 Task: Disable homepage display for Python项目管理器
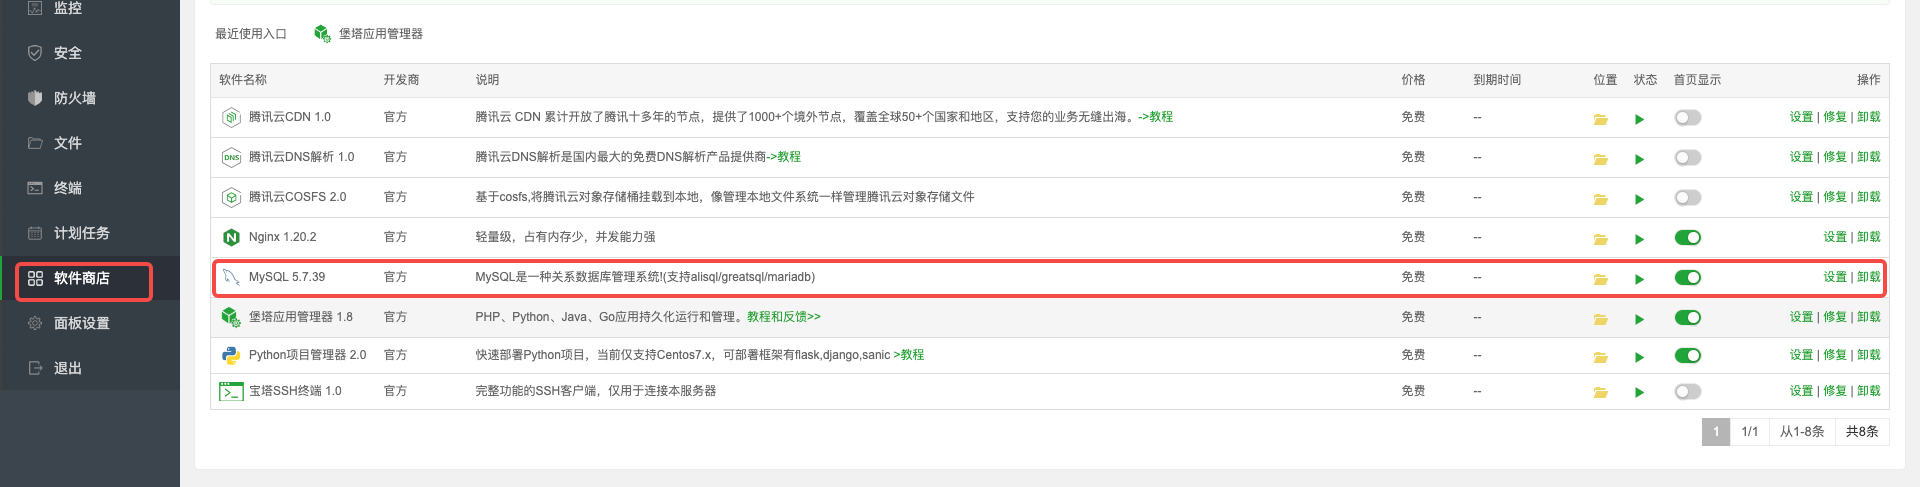tap(1688, 356)
